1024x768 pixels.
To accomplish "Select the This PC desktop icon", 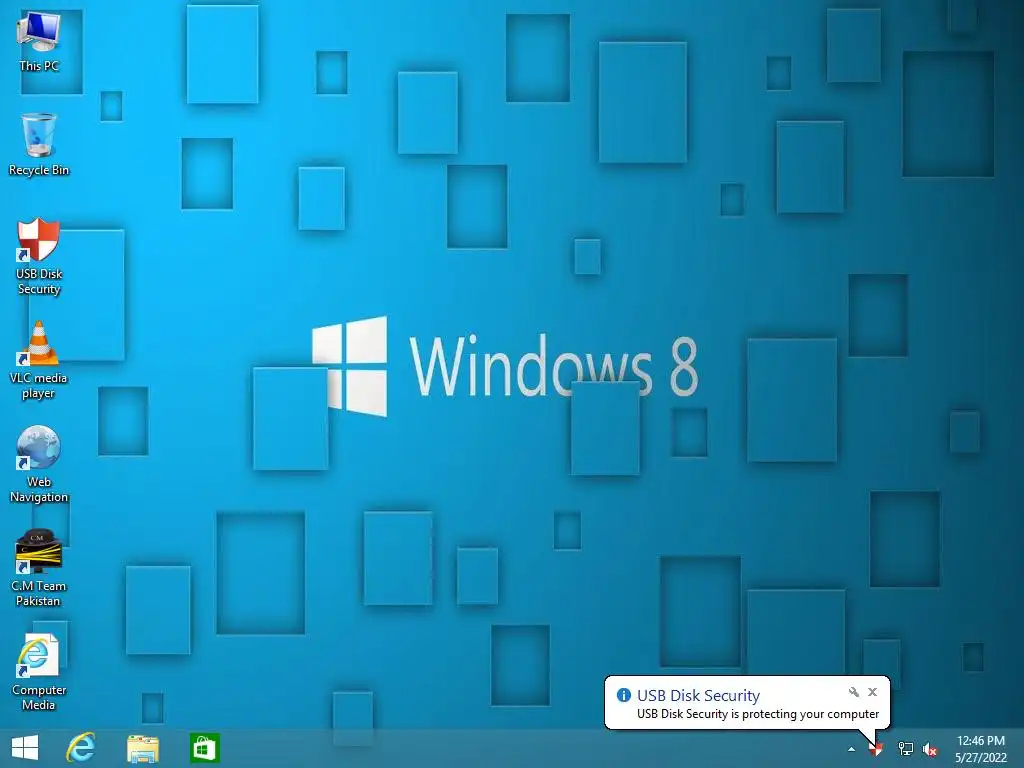I will 39,40.
